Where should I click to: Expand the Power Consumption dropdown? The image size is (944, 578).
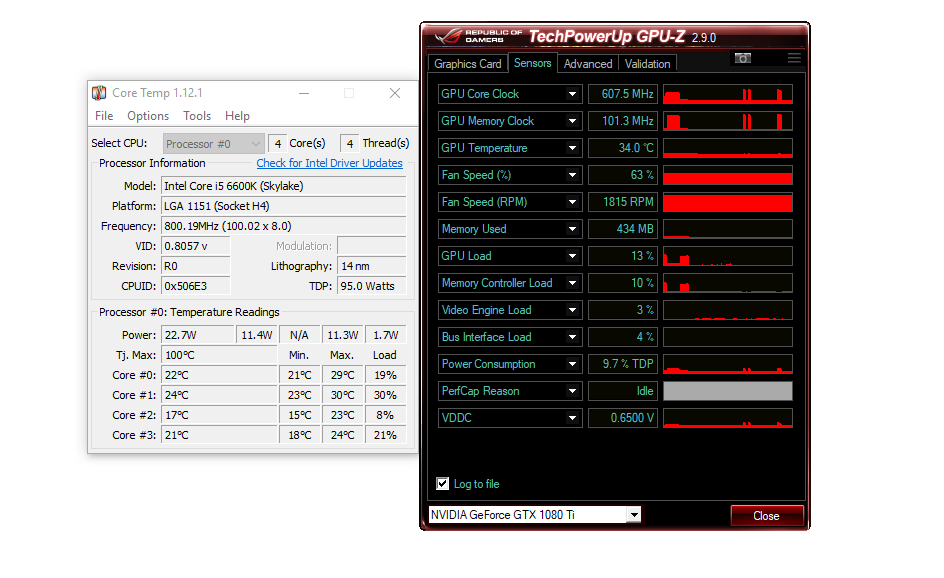tap(572, 364)
